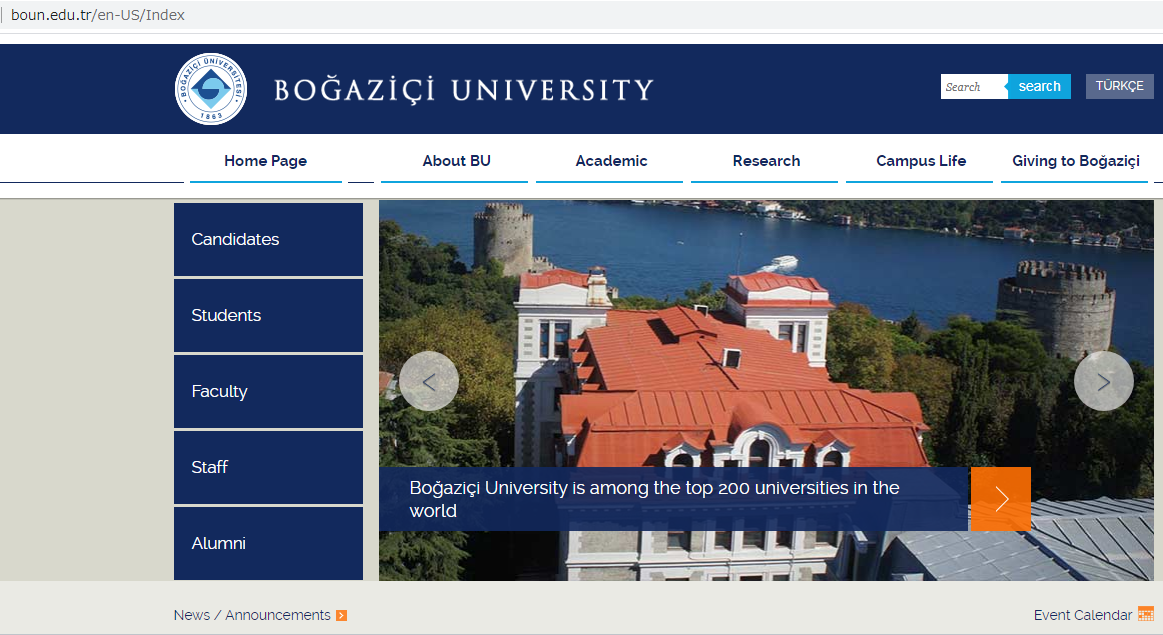Viewport: 1163px width, 635px height.
Task: Open the story via orange arrow button
Action: pos(1001,499)
